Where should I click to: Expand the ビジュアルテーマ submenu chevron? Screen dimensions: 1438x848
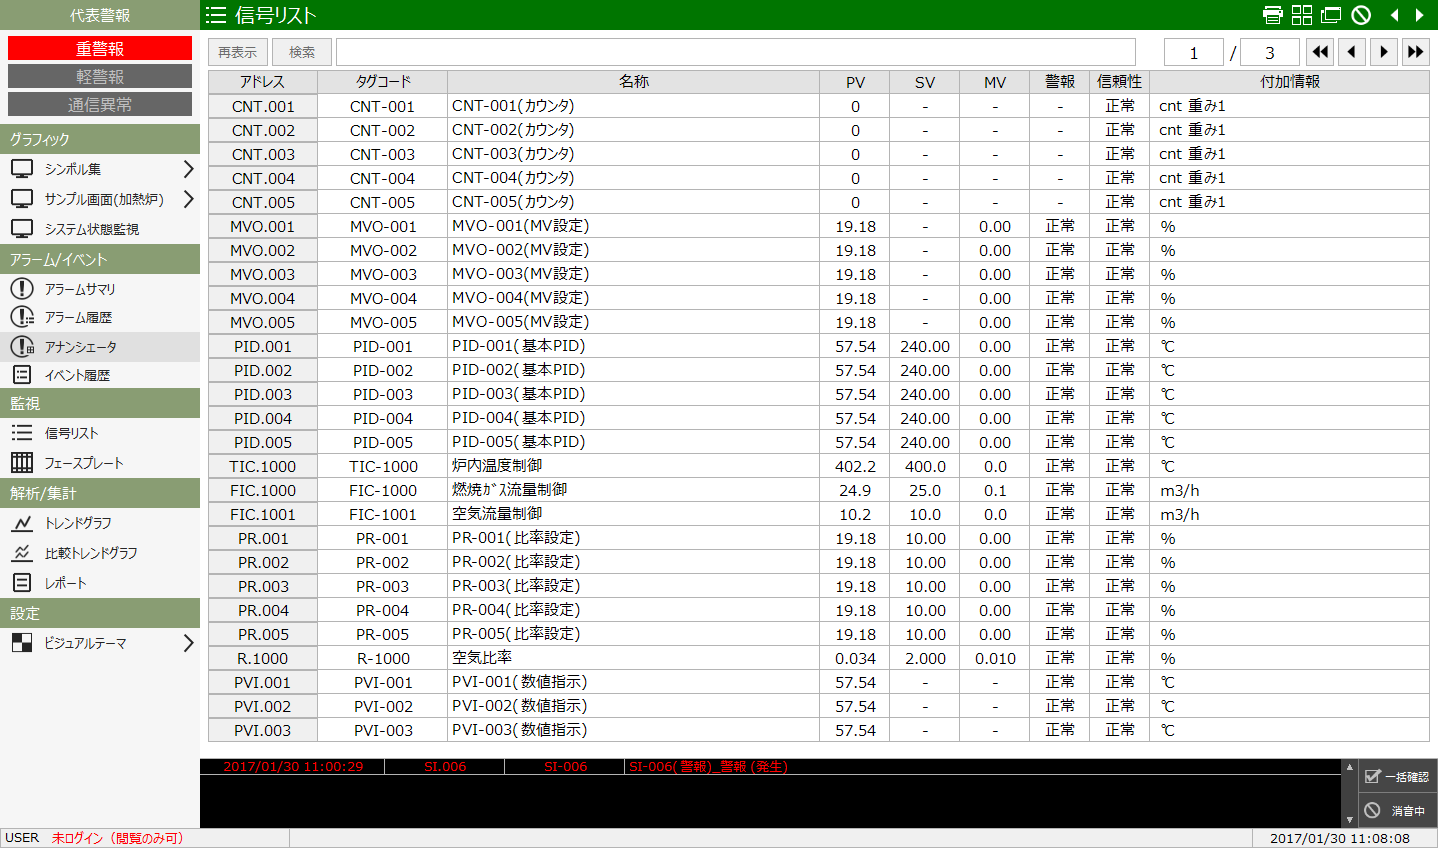(188, 643)
